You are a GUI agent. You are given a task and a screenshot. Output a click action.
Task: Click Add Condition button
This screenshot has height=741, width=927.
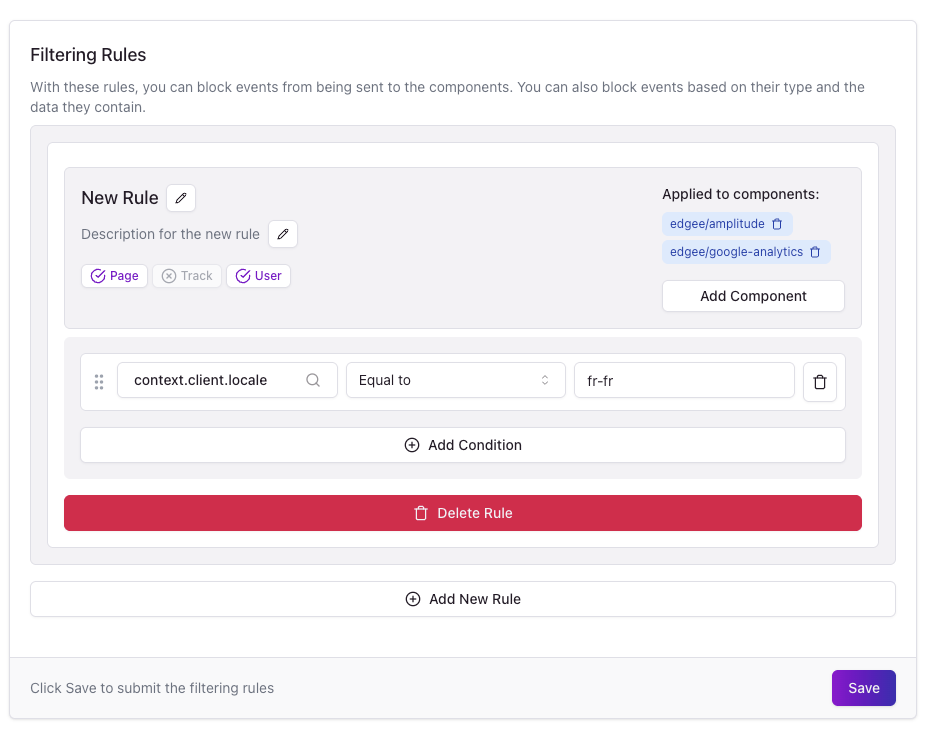point(463,445)
